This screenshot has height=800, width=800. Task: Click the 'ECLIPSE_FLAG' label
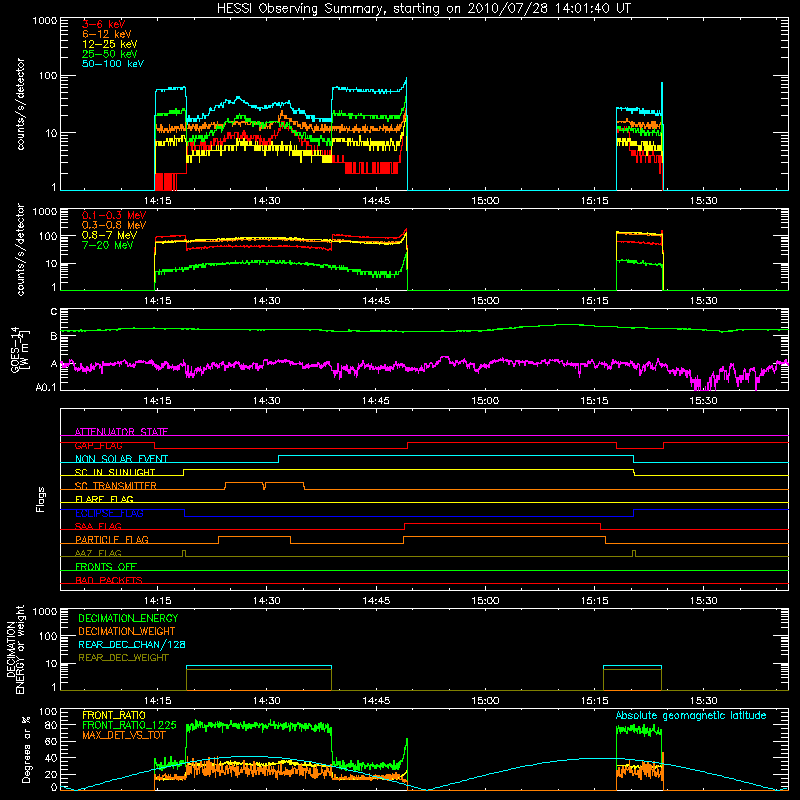click(109, 513)
